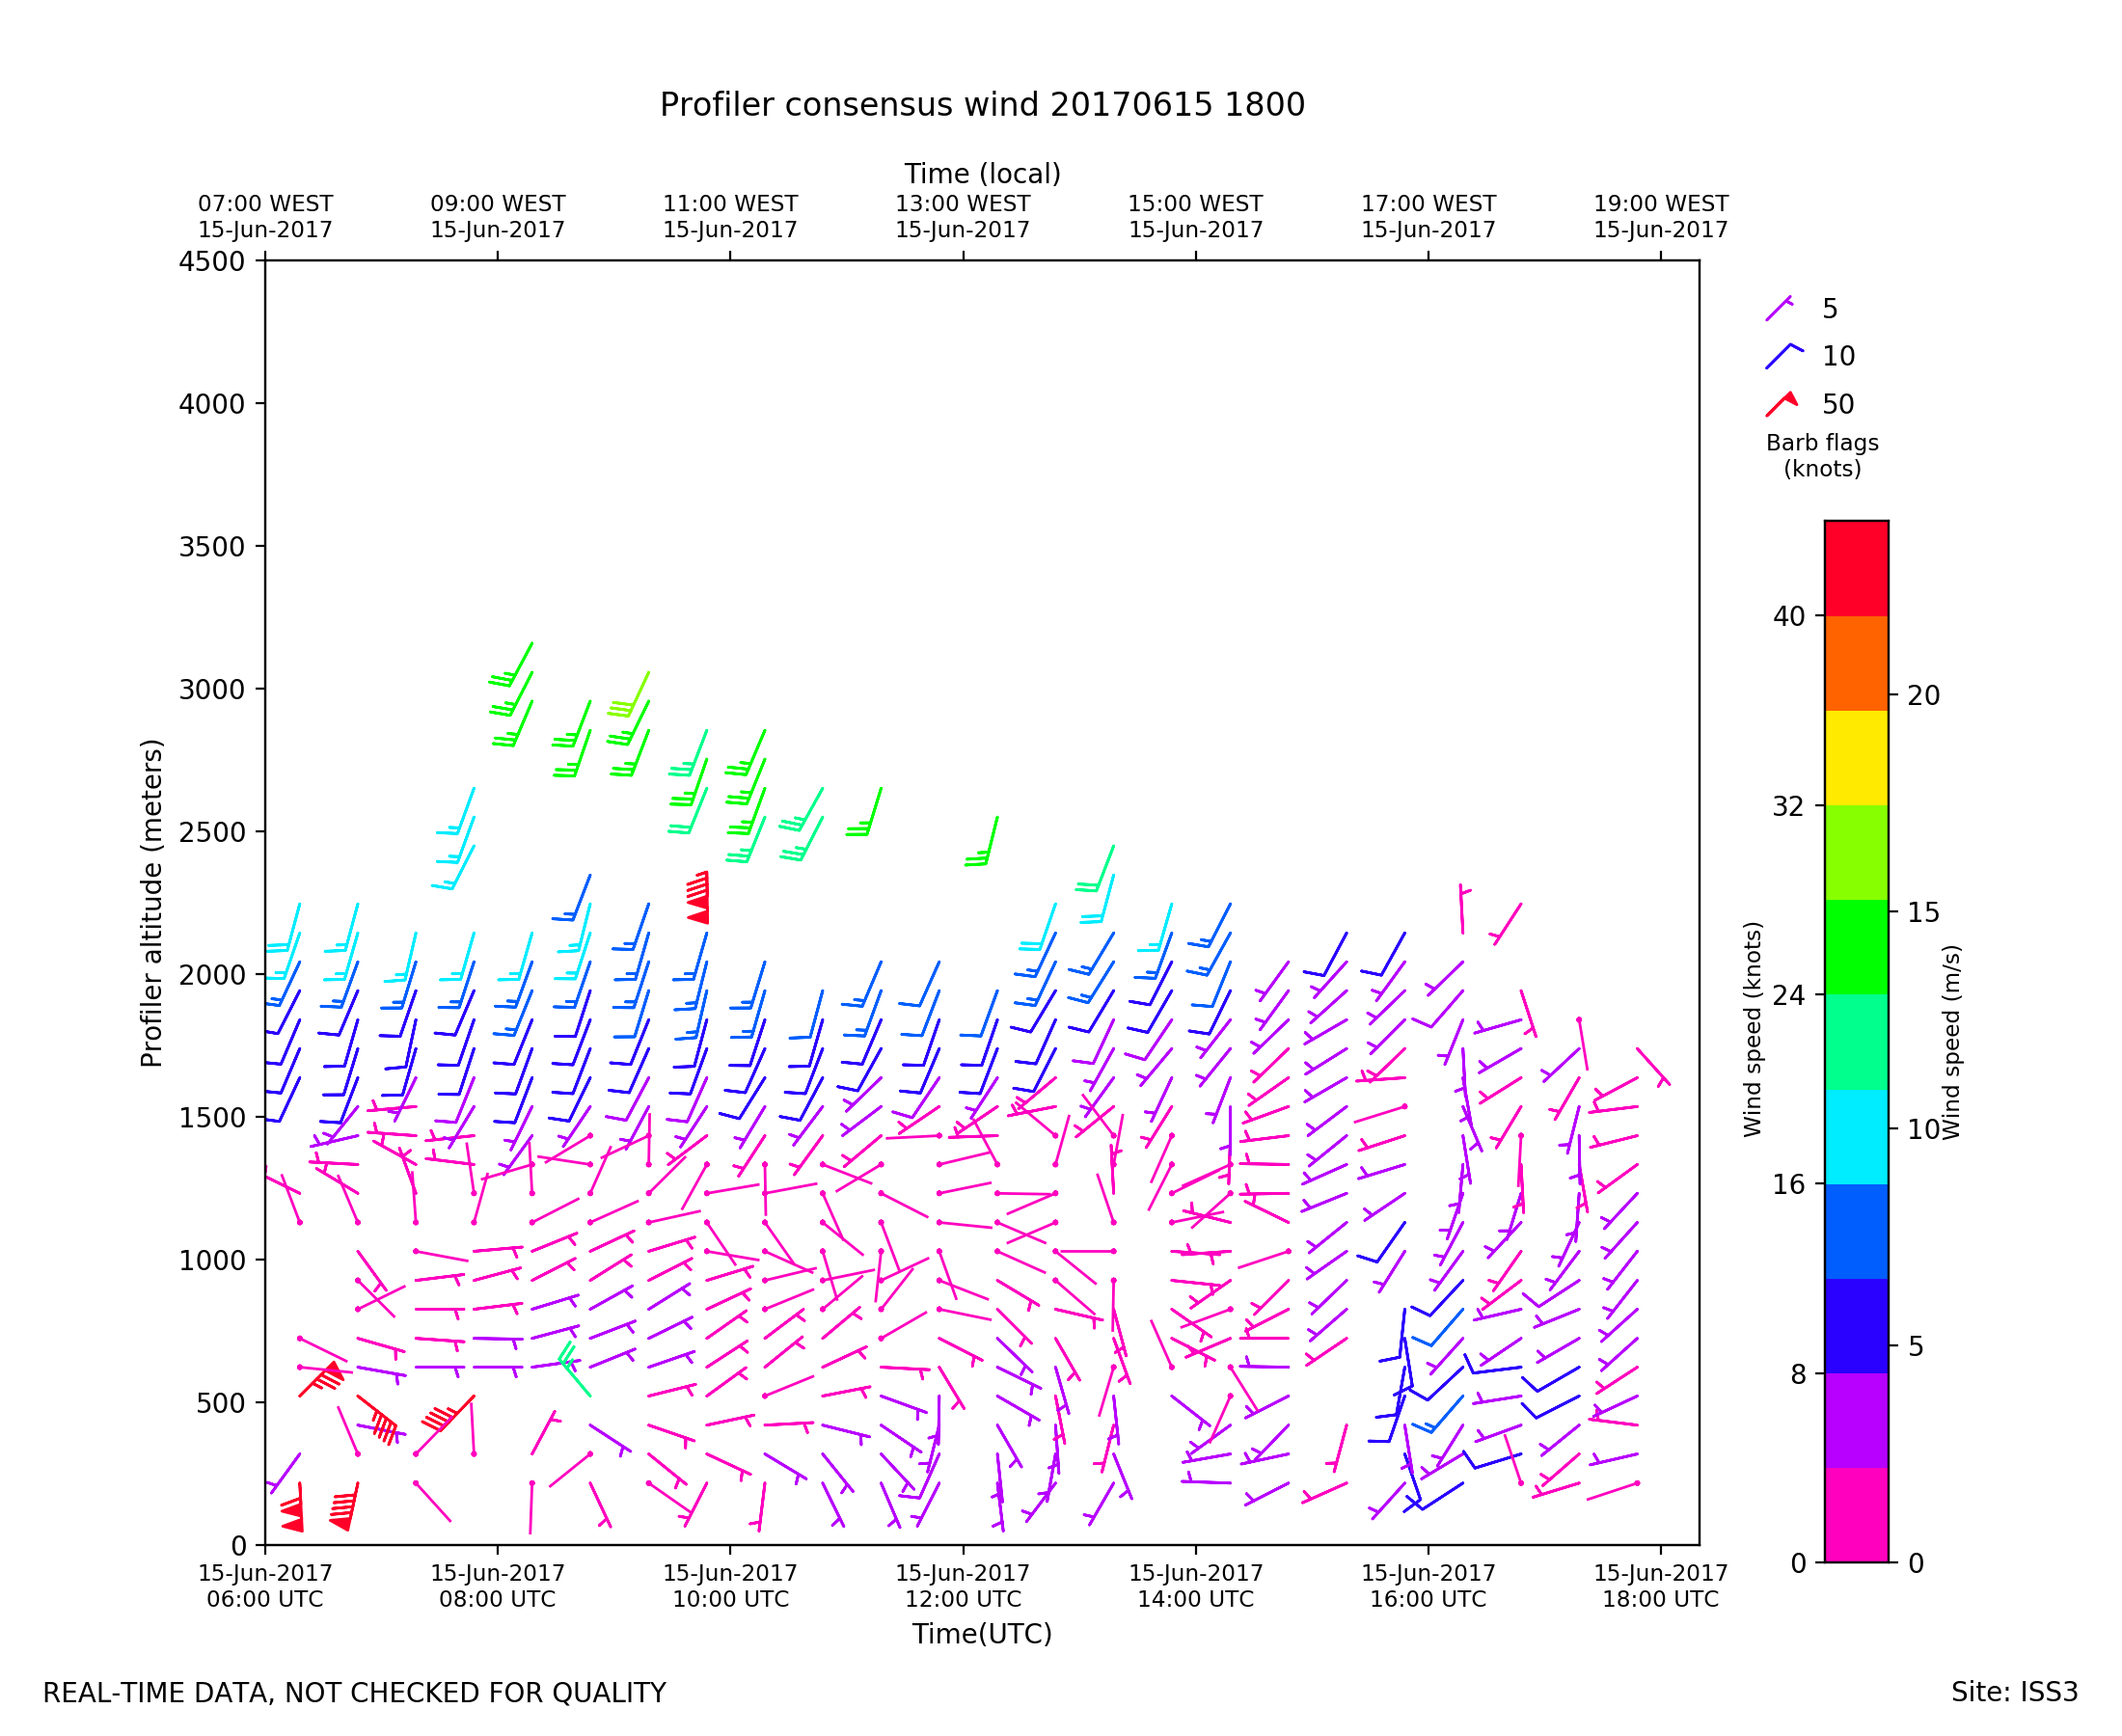Click the 'Time (local)' top axis label

[x=982, y=174]
